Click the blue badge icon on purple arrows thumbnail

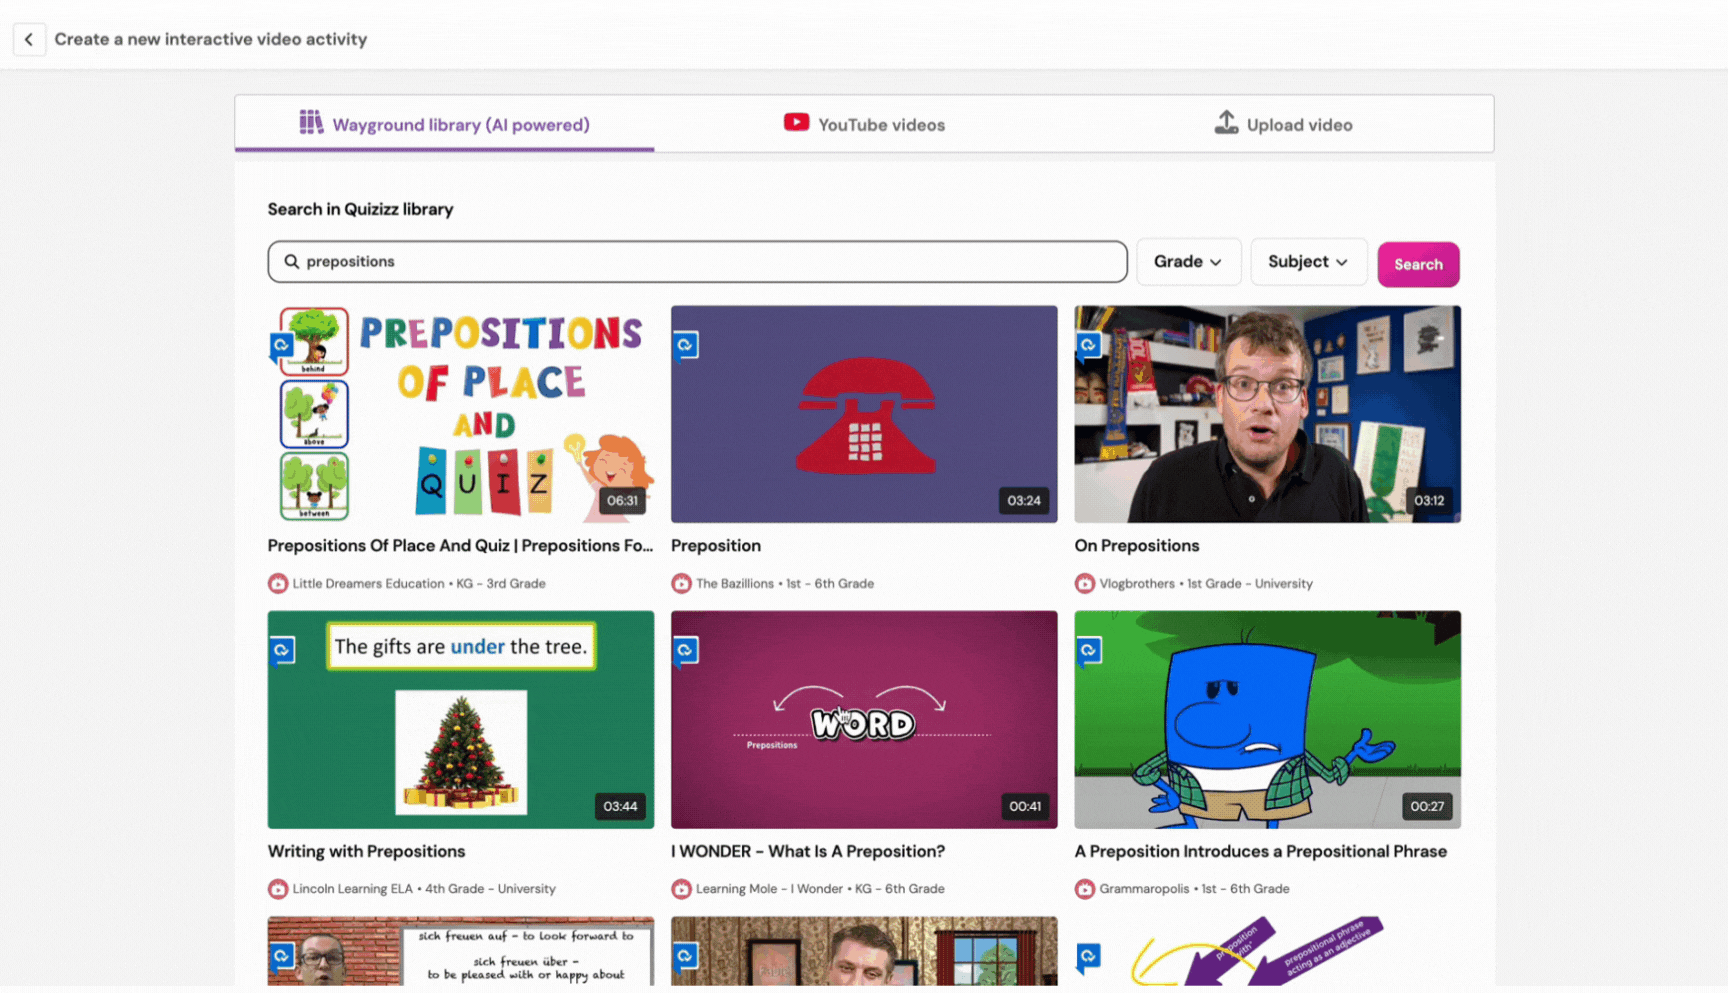coord(1089,957)
